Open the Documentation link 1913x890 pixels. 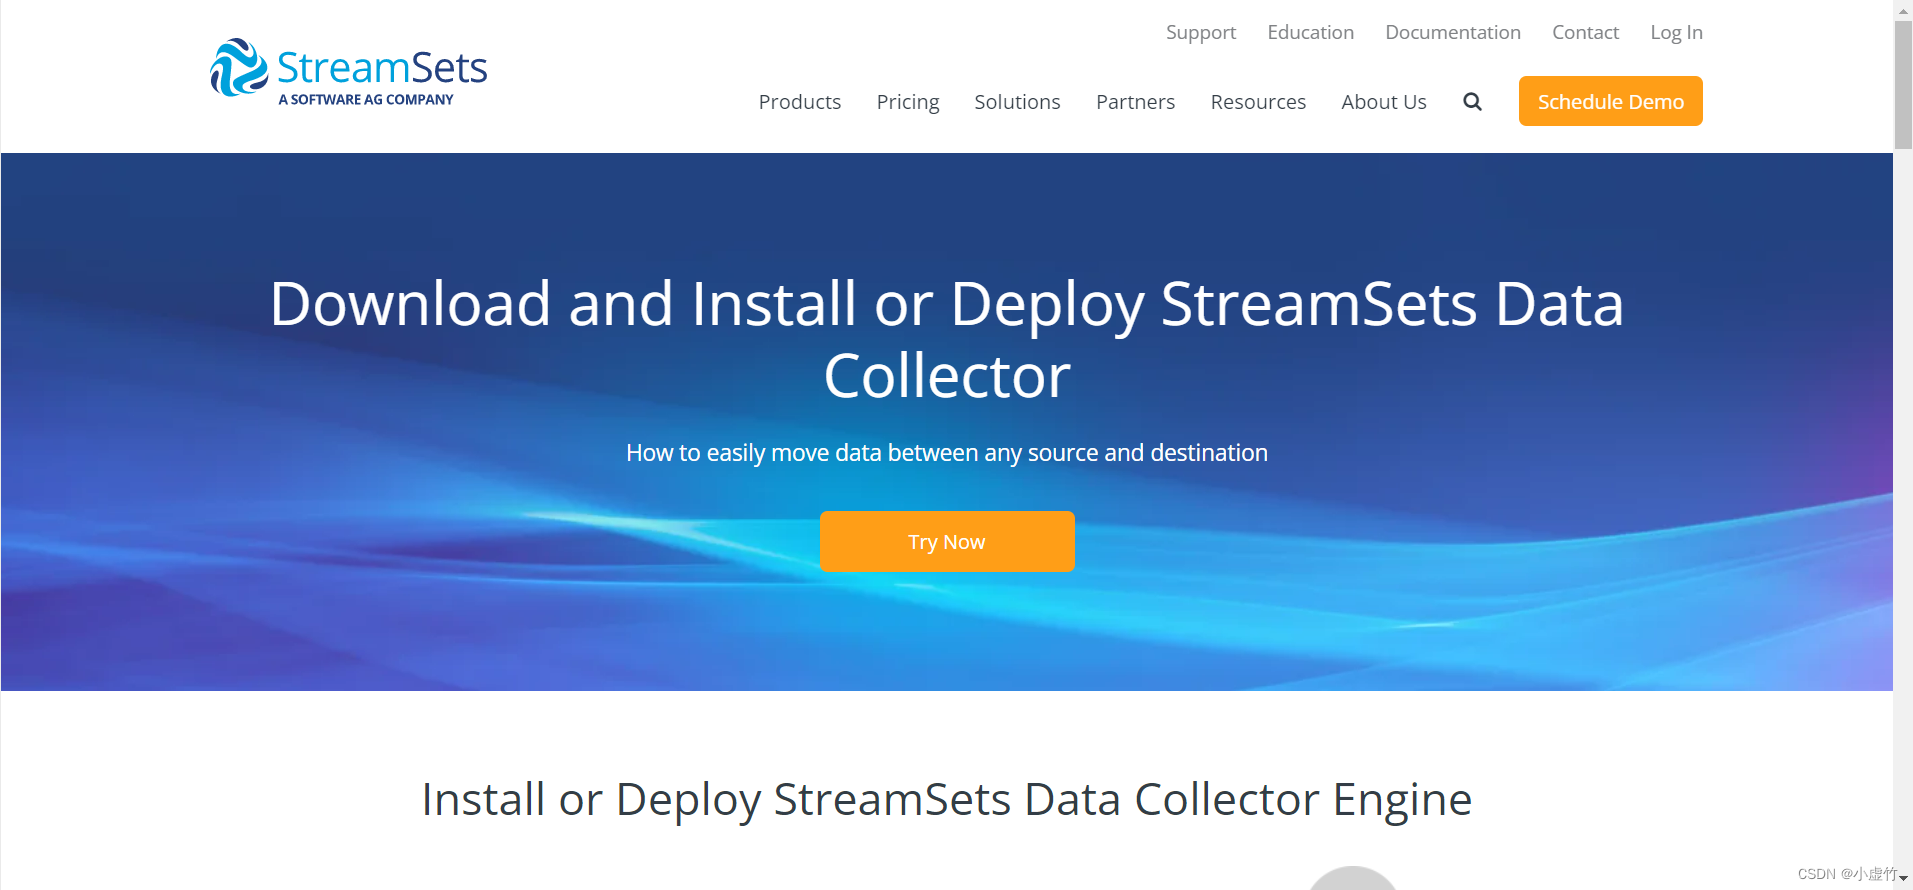1452,32
